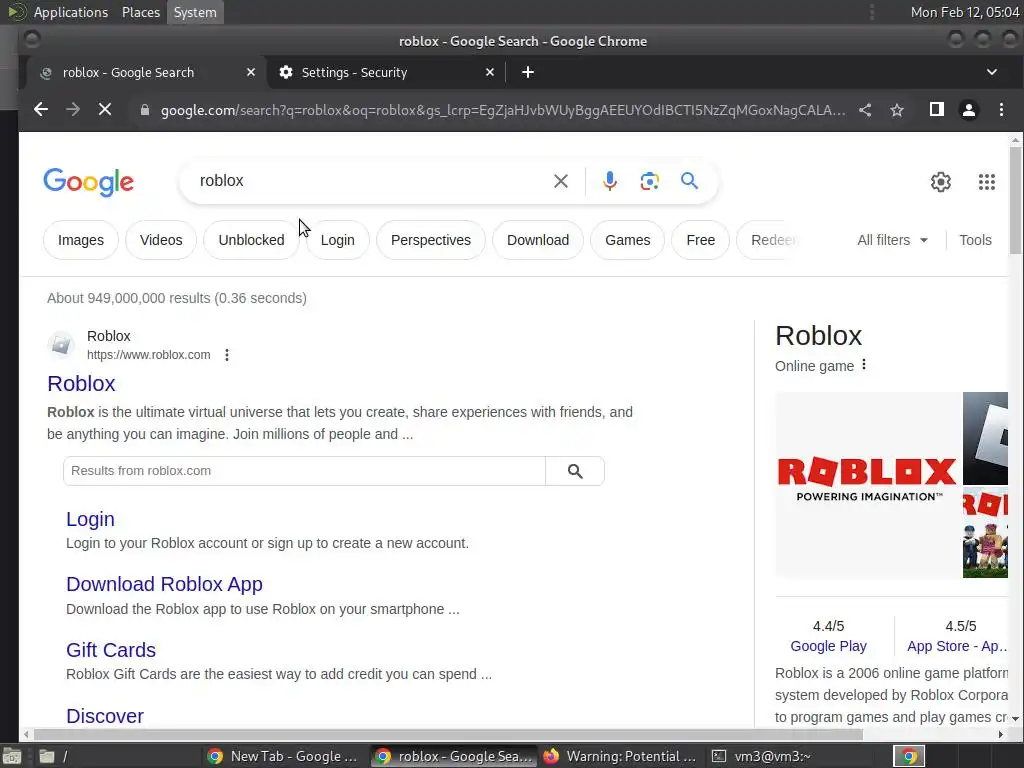
Task: Select the Unblocked filter chip
Action: click(251, 240)
